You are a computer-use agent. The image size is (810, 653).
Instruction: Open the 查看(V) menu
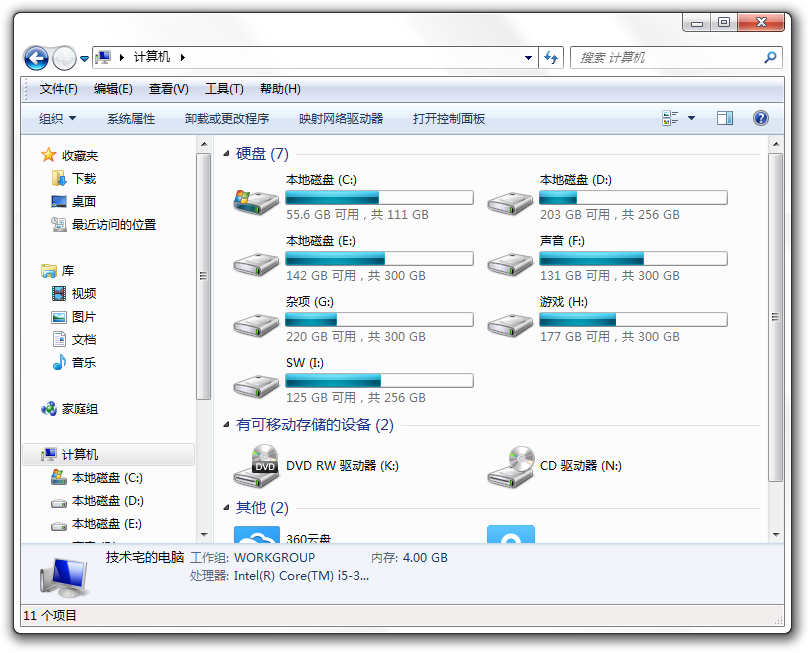point(168,89)
